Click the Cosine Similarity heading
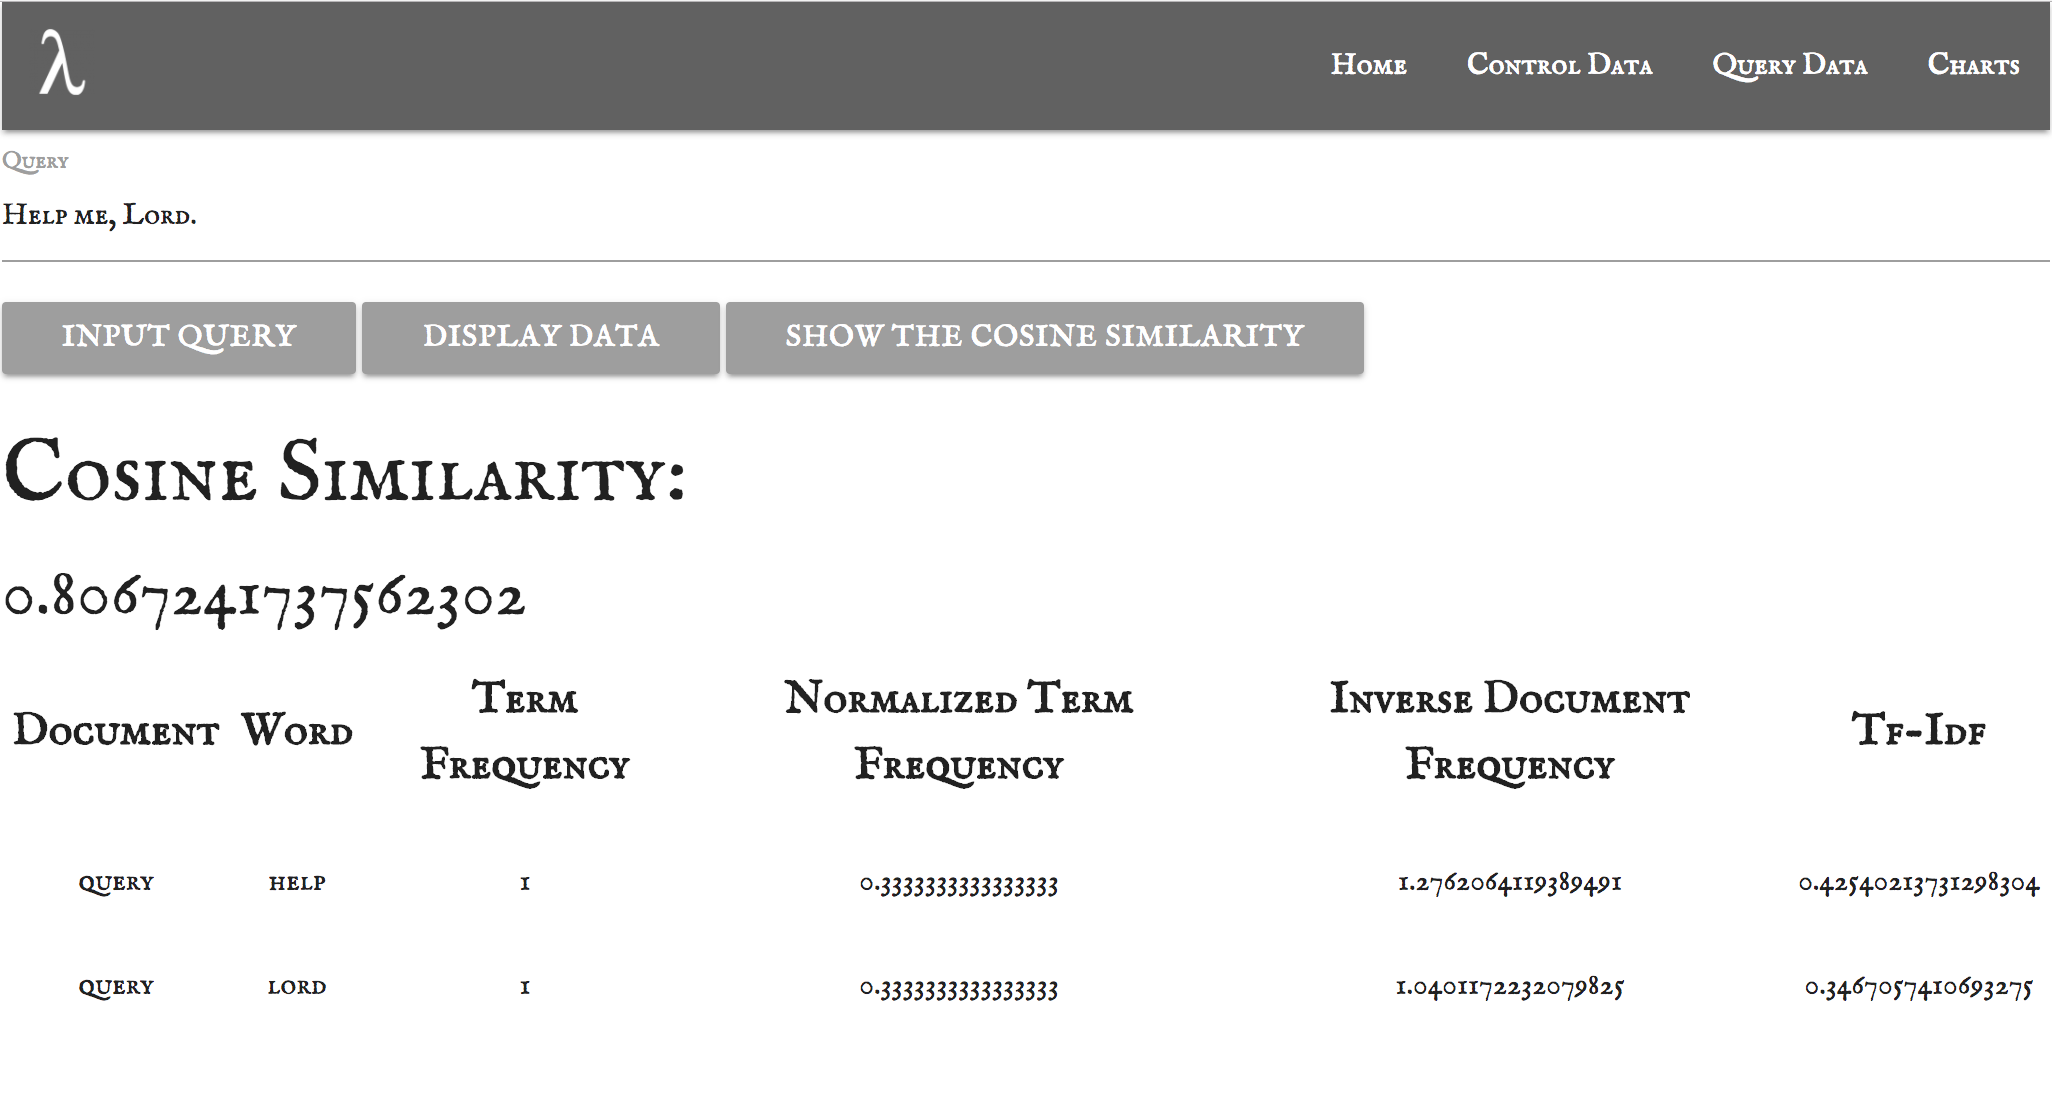 345,472
